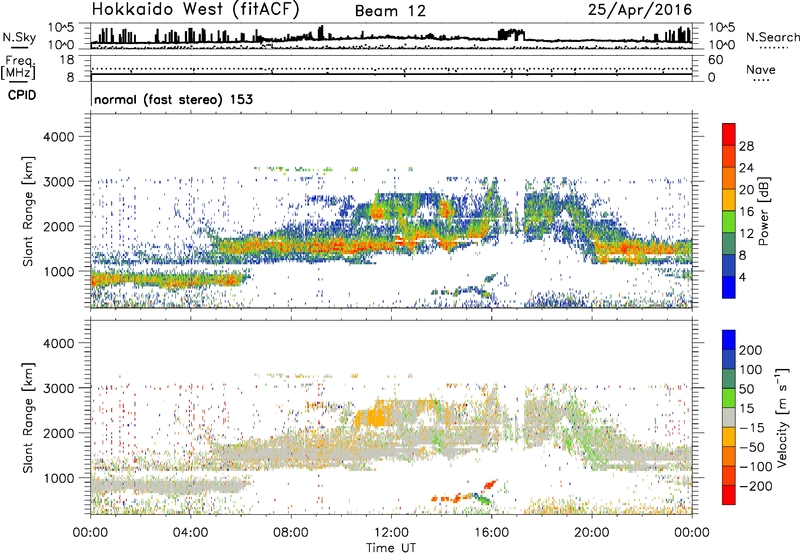Click the '3000' tick of the velocity plot
Screen dimensions: 800x554
coord(59,388)
